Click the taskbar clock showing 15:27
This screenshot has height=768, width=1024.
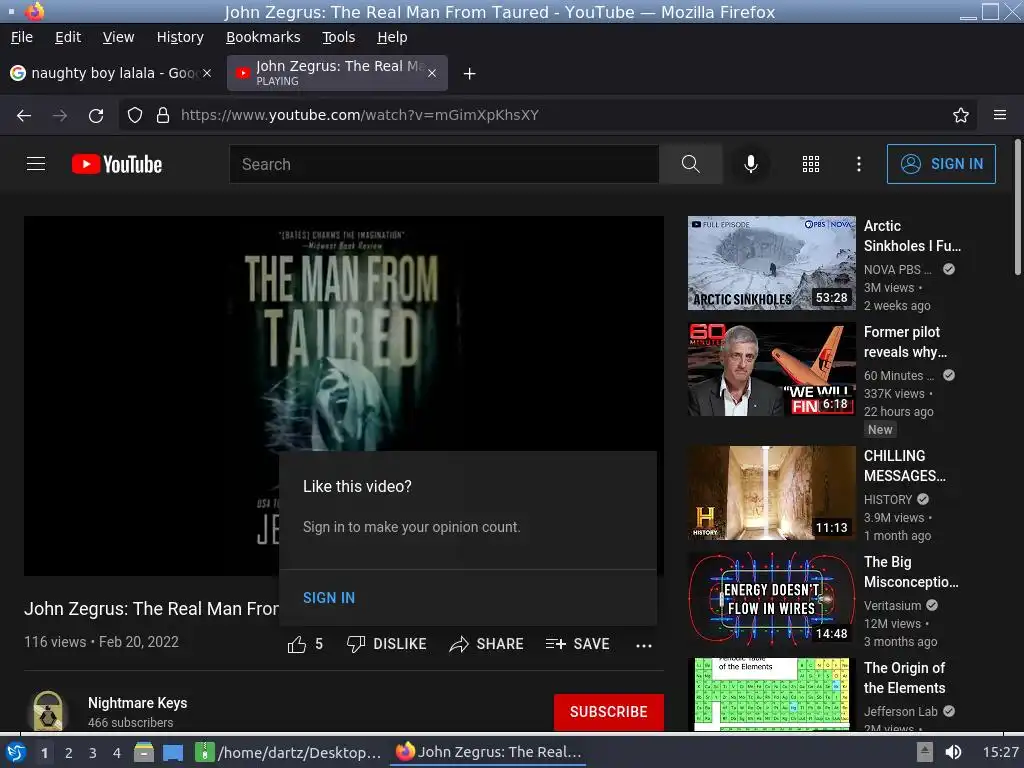point(1000,752)
